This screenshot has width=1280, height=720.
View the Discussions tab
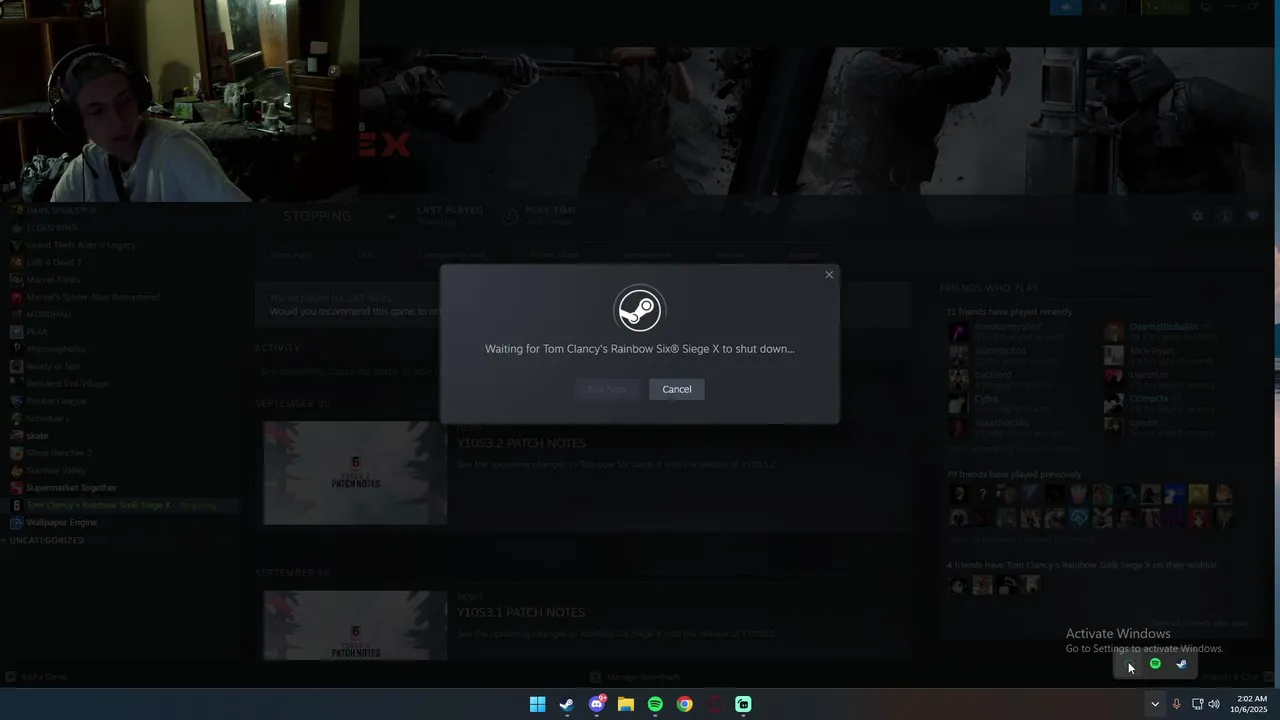pos(646,255)
